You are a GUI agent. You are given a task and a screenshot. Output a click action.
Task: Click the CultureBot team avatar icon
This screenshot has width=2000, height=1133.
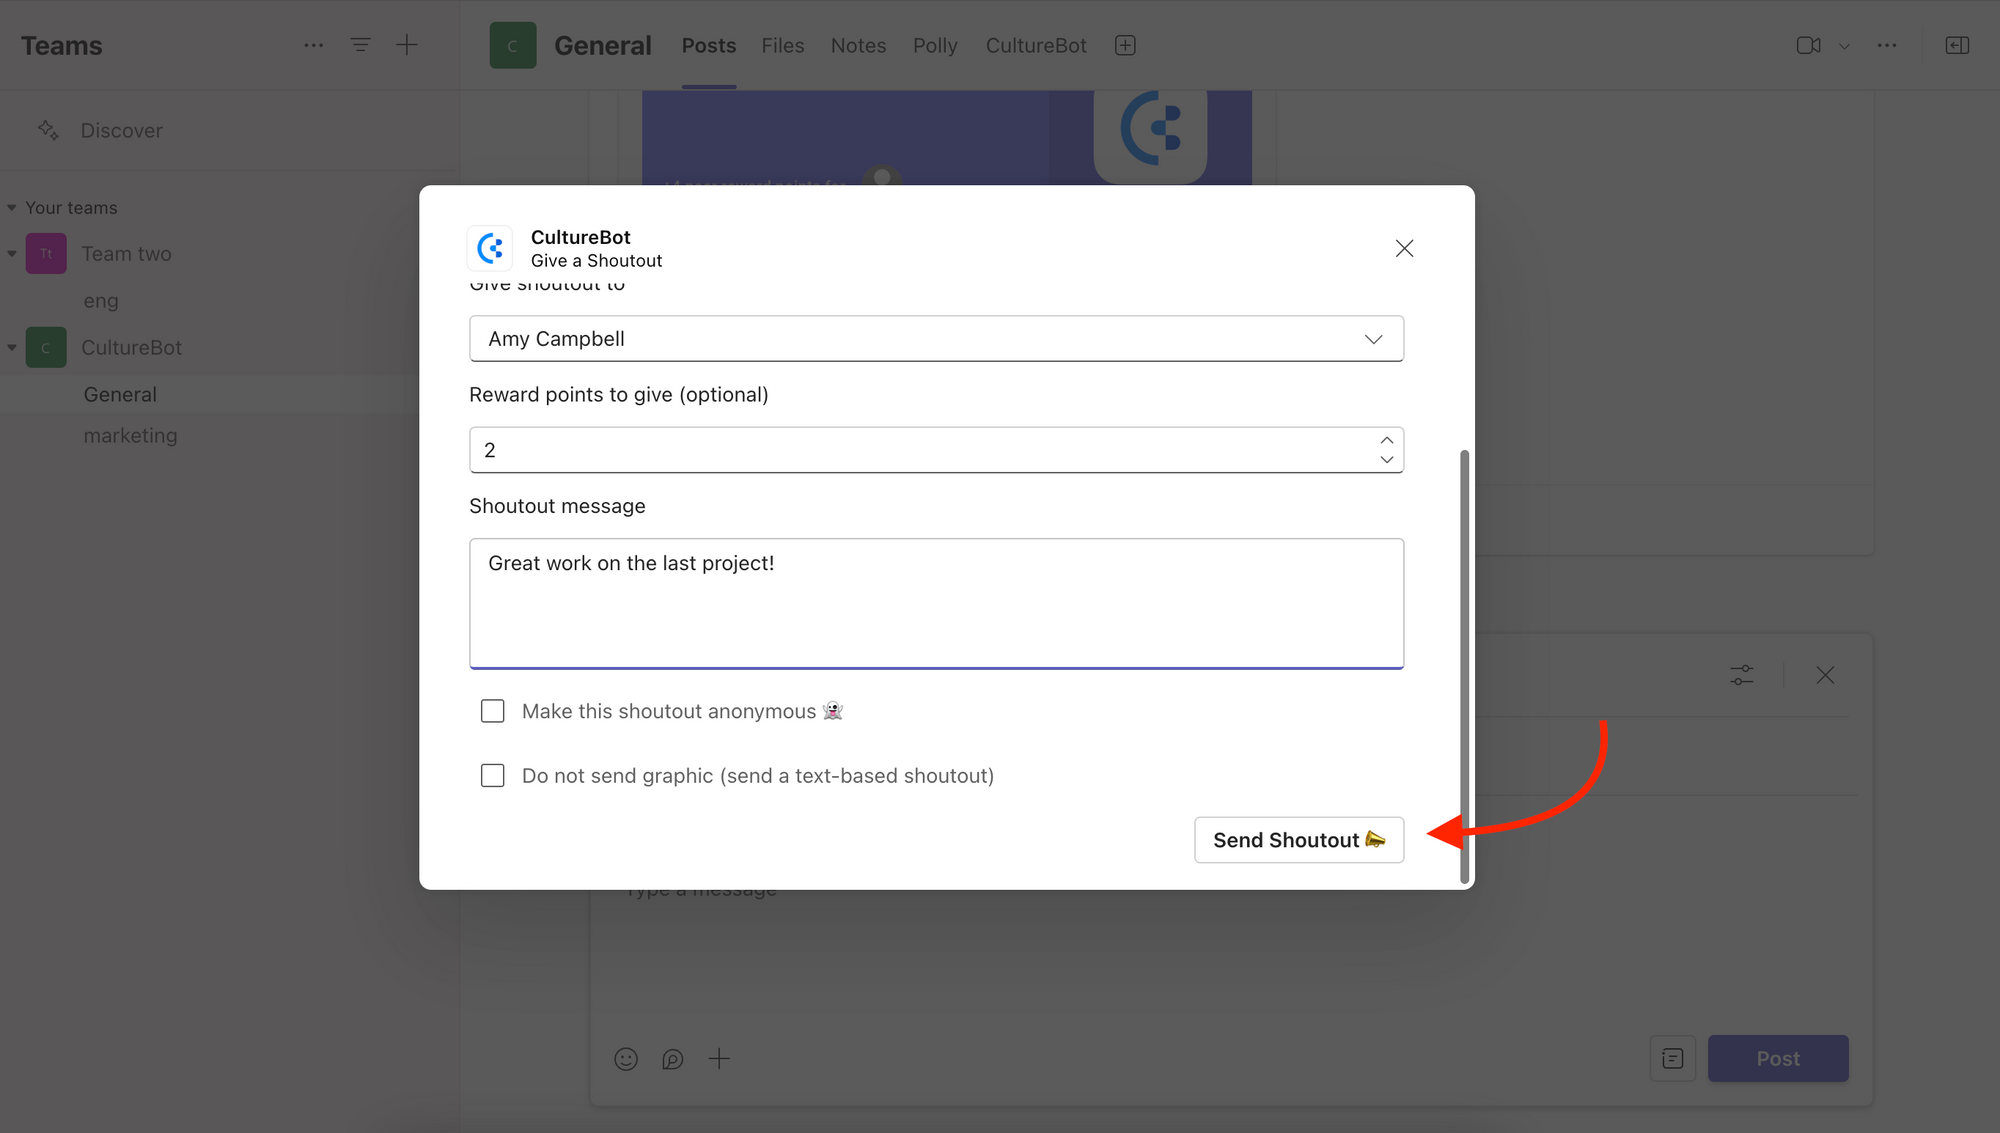click(x=46, y=348)
